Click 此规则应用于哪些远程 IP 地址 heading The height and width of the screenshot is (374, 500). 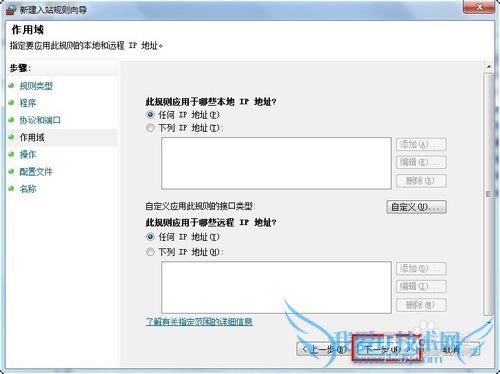pyautogui.click(x=211, y=222)
